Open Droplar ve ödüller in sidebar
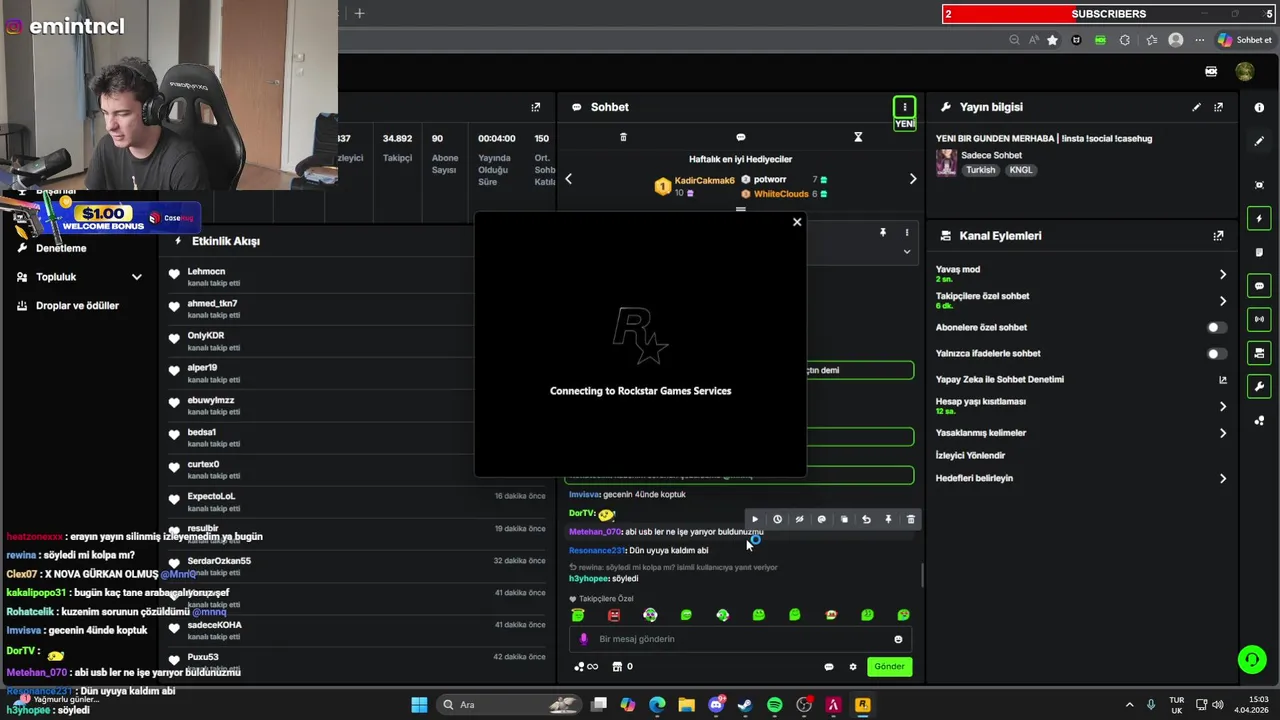1280x720 pixels. pos(77,306)
